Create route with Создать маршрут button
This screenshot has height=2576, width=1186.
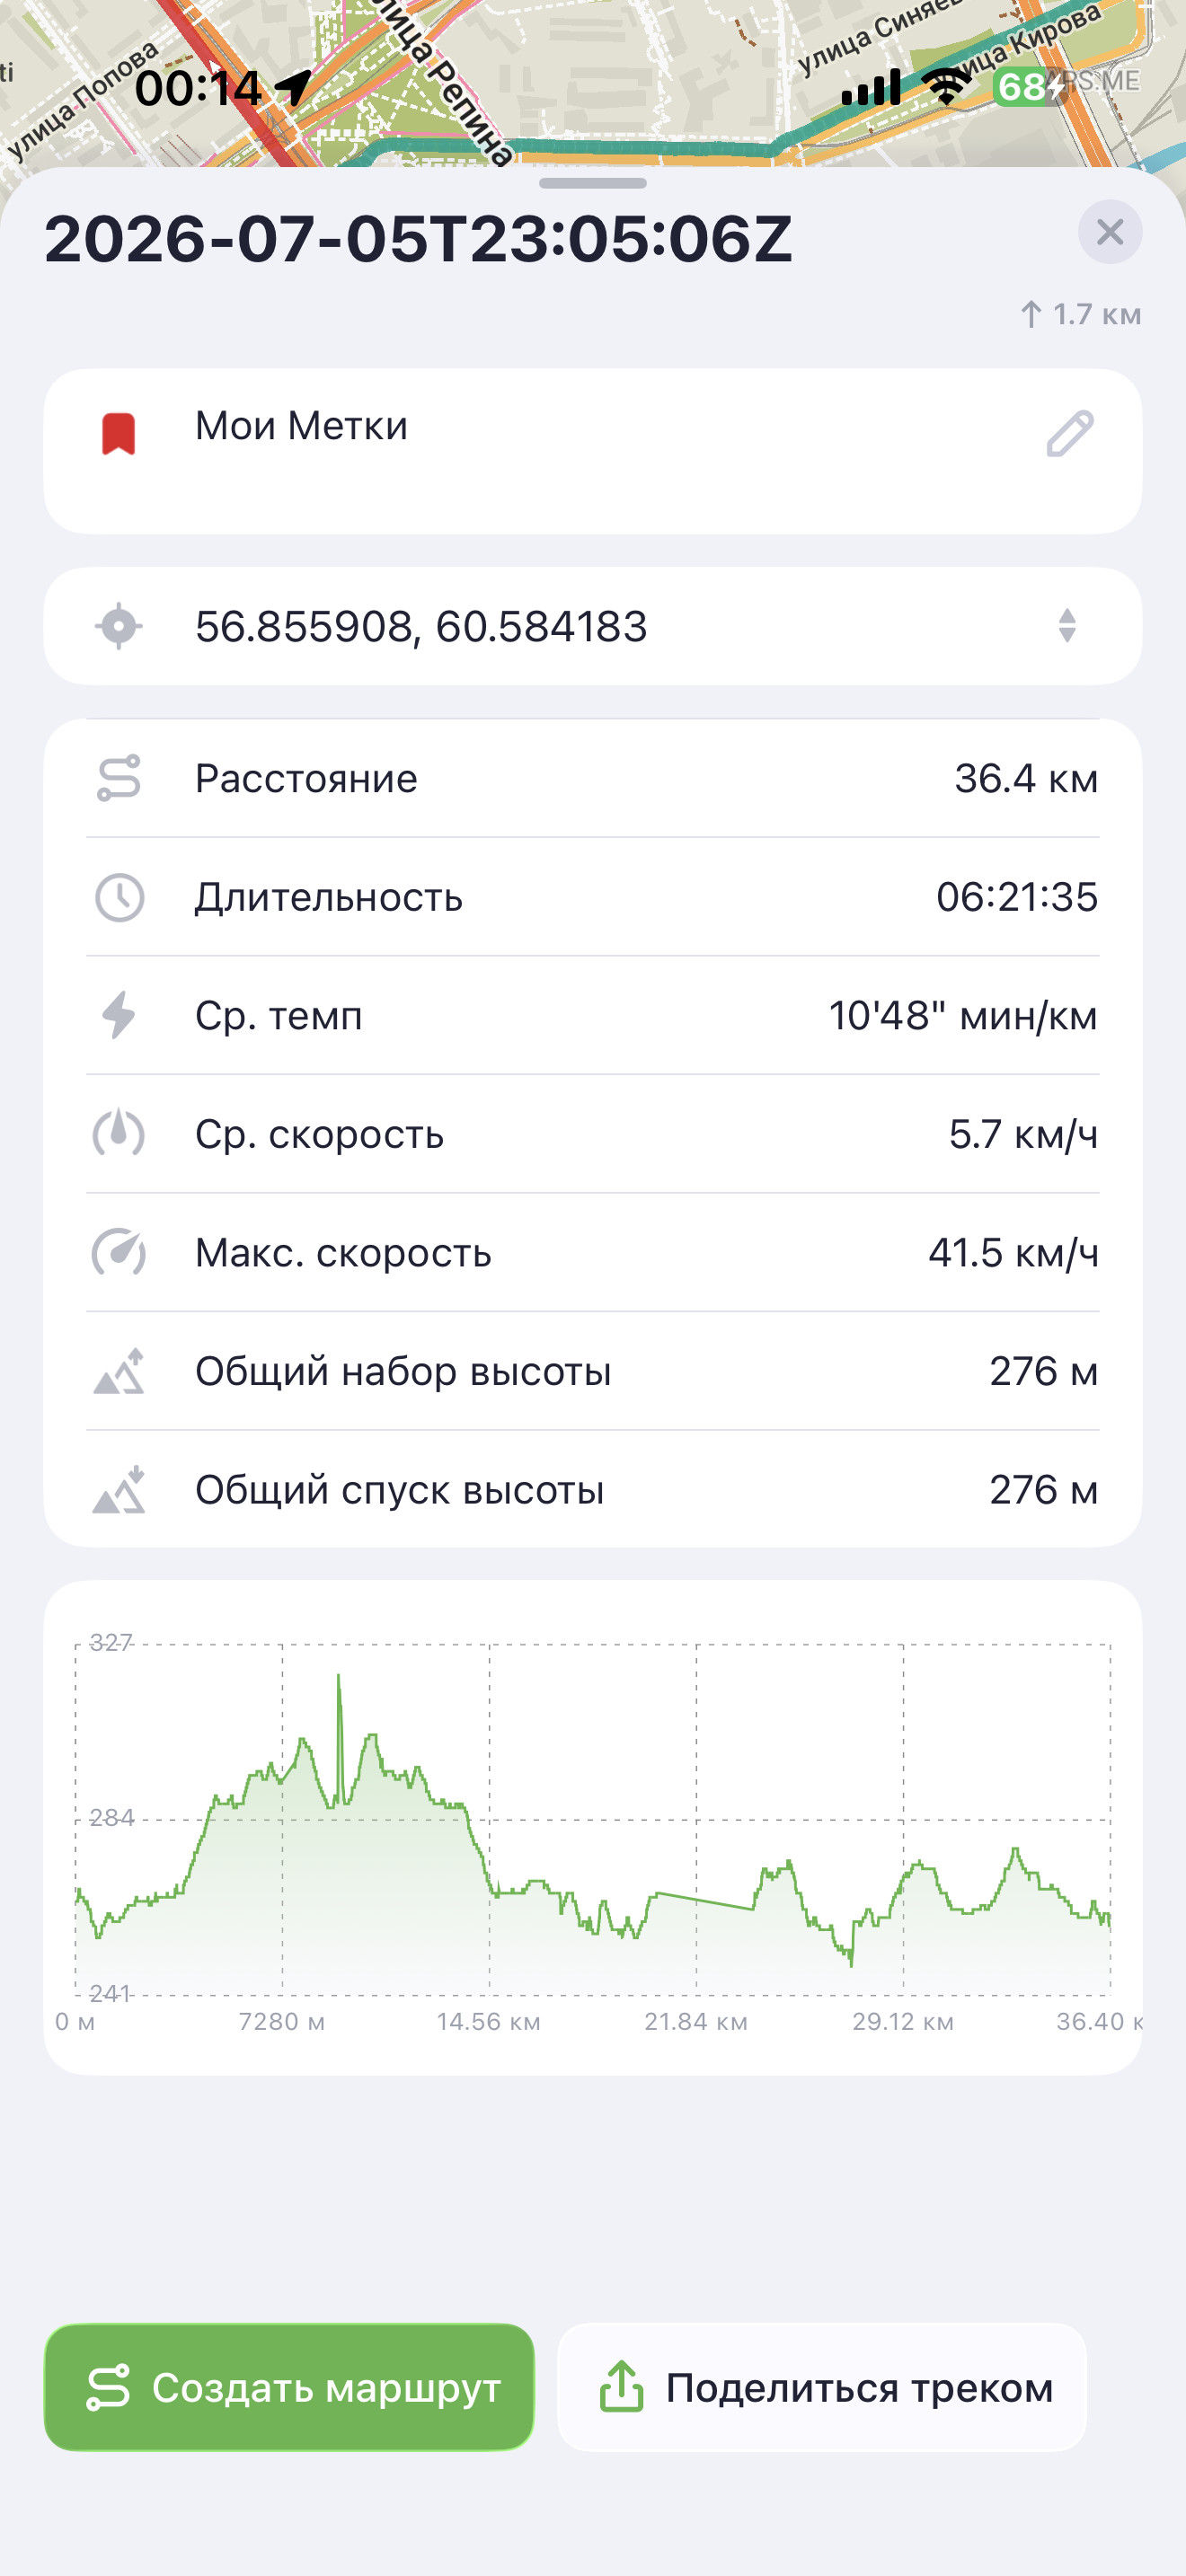tap(289, 2387)
